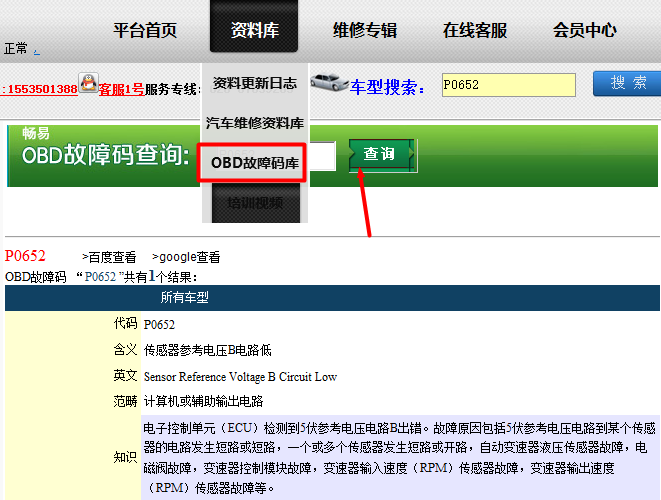The image size is (661, 500).
Task: Click the OBD fault code query input box
Action: pyautogui.click(x=323, y=156)
